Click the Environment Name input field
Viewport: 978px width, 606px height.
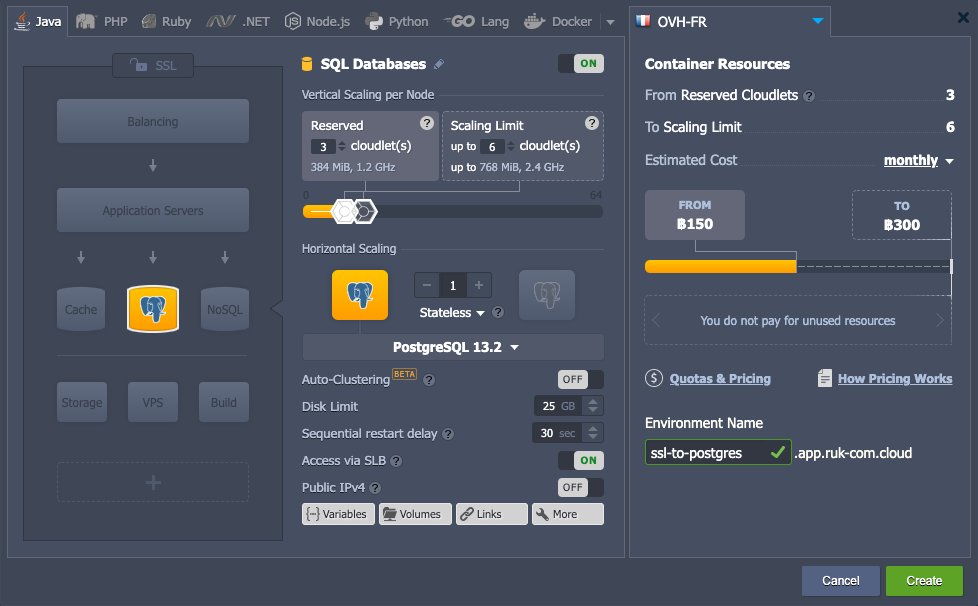click(718, 453)
